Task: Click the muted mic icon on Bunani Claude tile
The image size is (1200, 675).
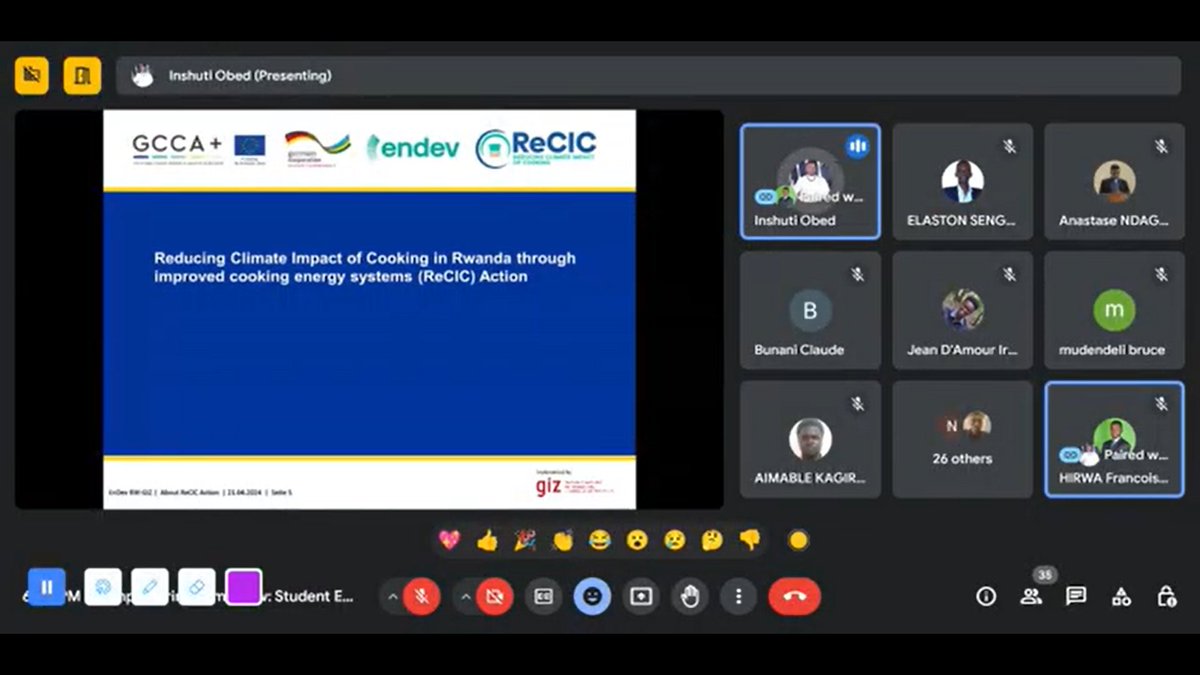Action: [857, 274]
